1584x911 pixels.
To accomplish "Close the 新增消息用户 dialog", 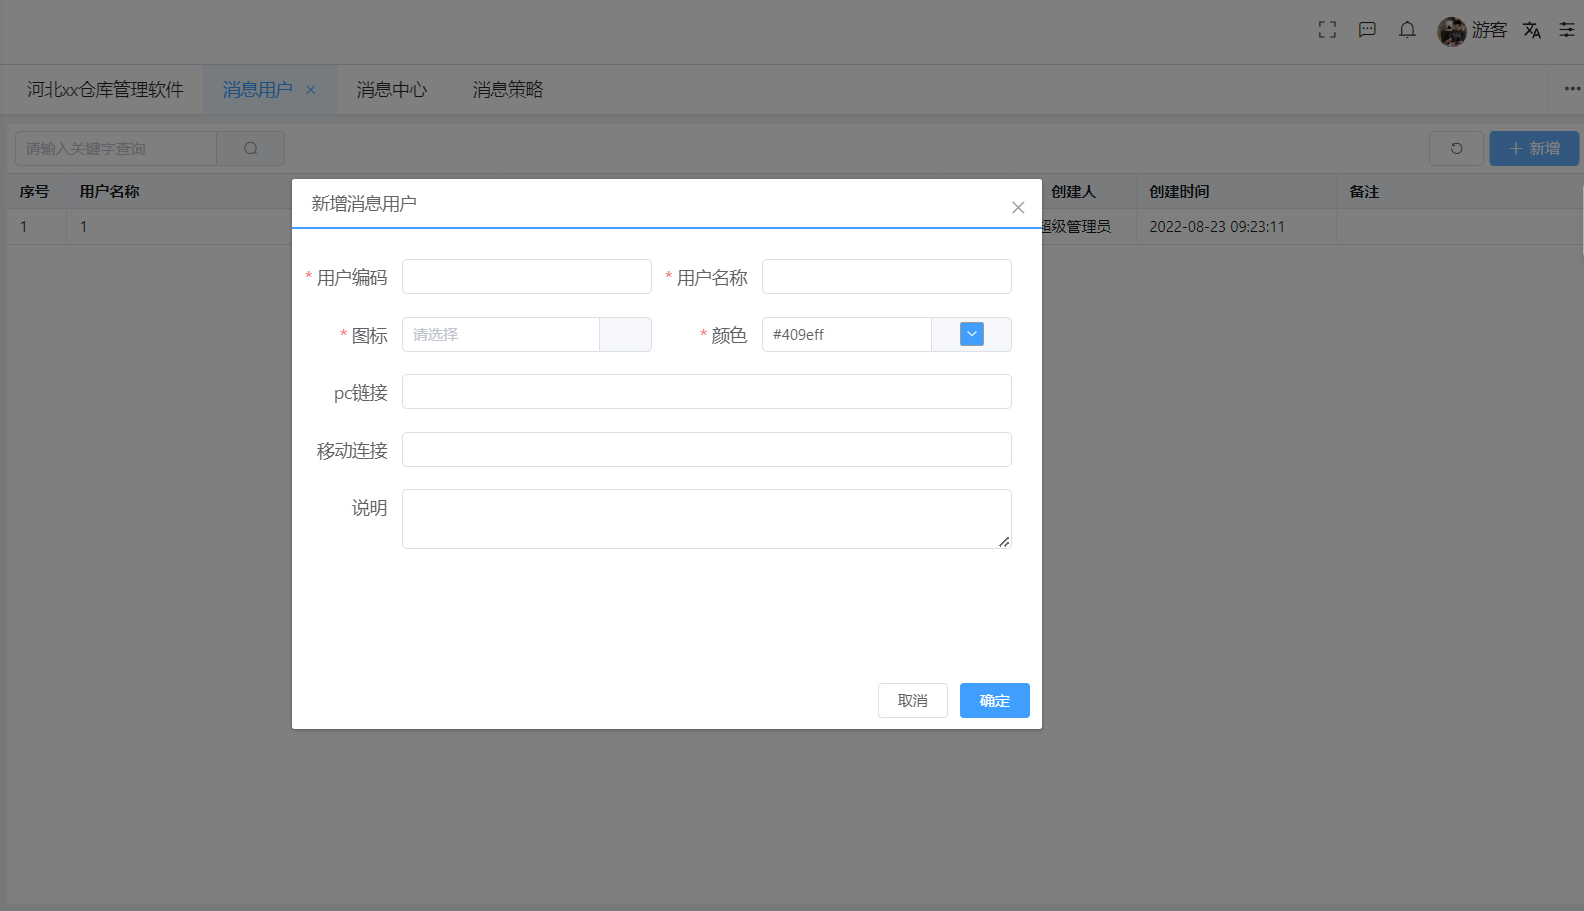I will tap(1018, 207).
